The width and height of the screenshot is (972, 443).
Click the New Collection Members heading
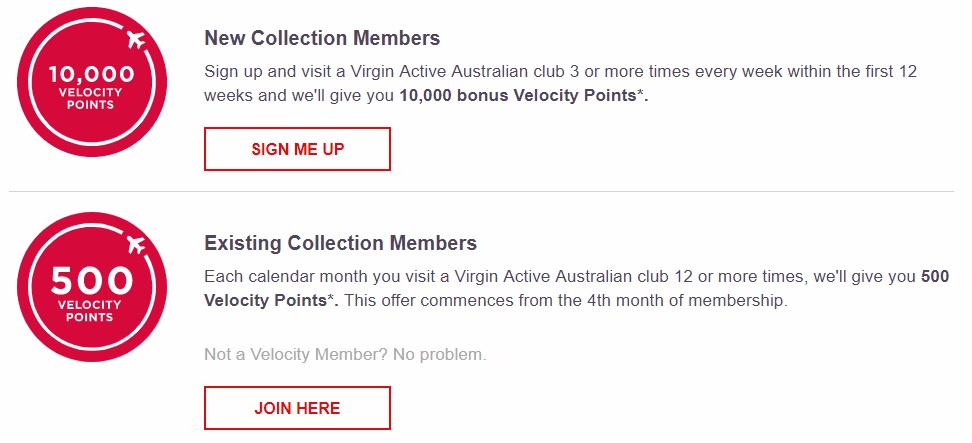(x=322, y=38)
